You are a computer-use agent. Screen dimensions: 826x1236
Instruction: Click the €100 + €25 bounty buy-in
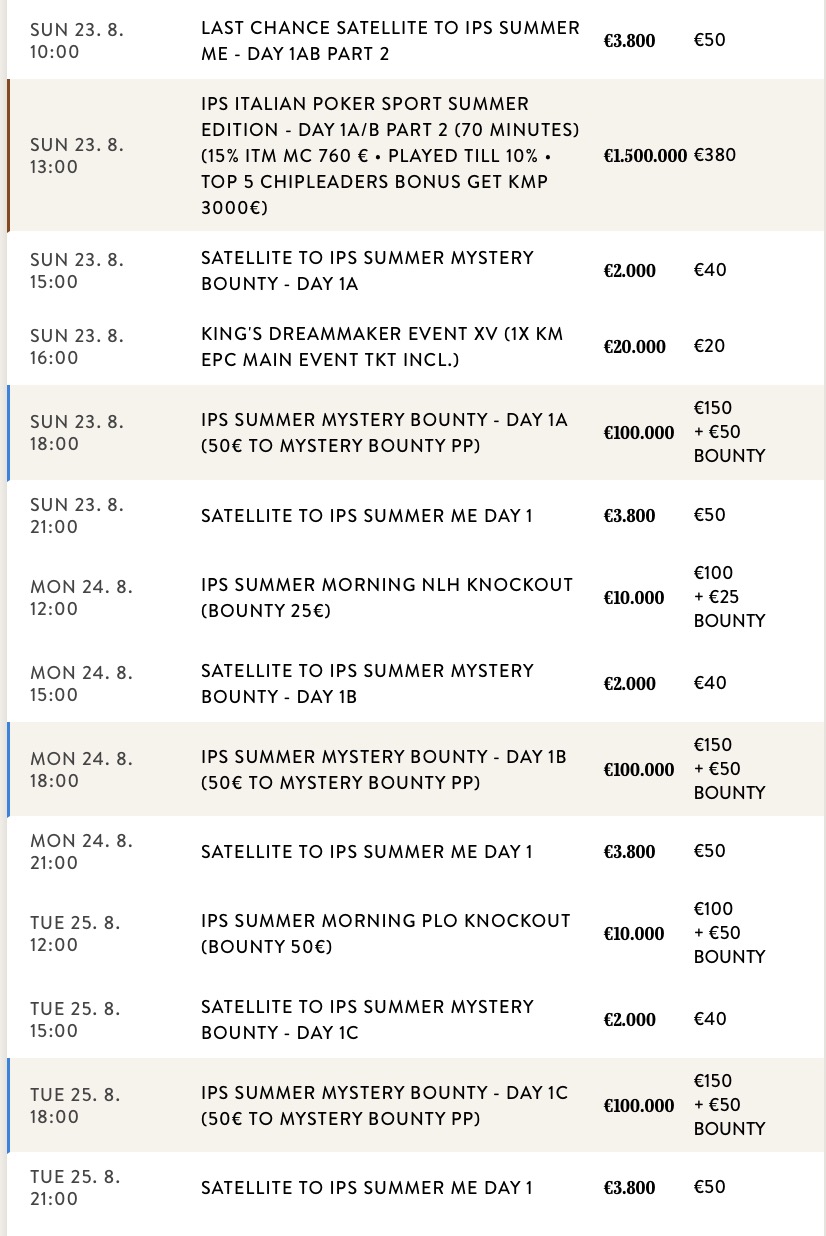729,597
